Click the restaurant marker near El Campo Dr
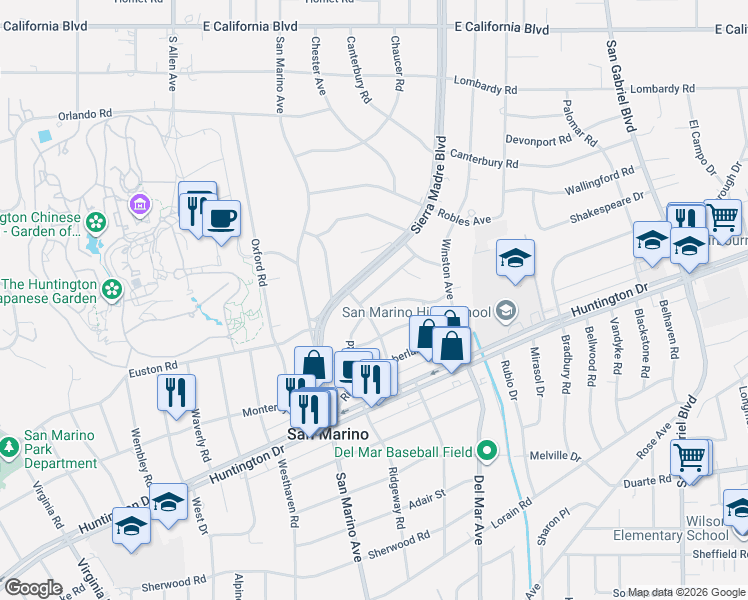 click(686, 216)
